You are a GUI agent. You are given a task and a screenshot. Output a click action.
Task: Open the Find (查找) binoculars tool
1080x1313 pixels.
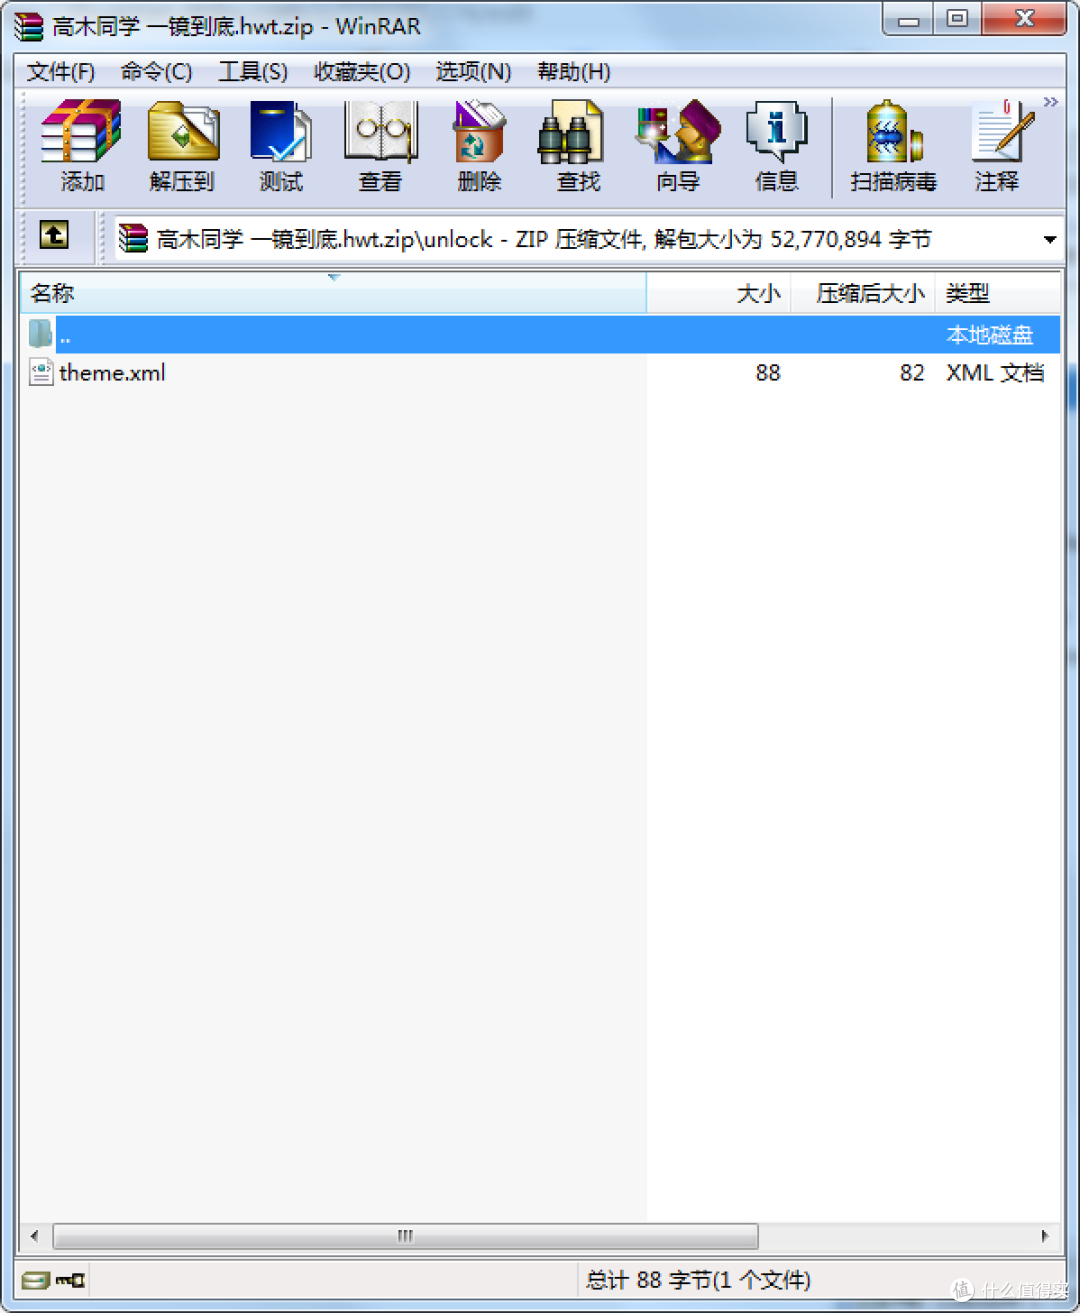[x=577, y=146]
